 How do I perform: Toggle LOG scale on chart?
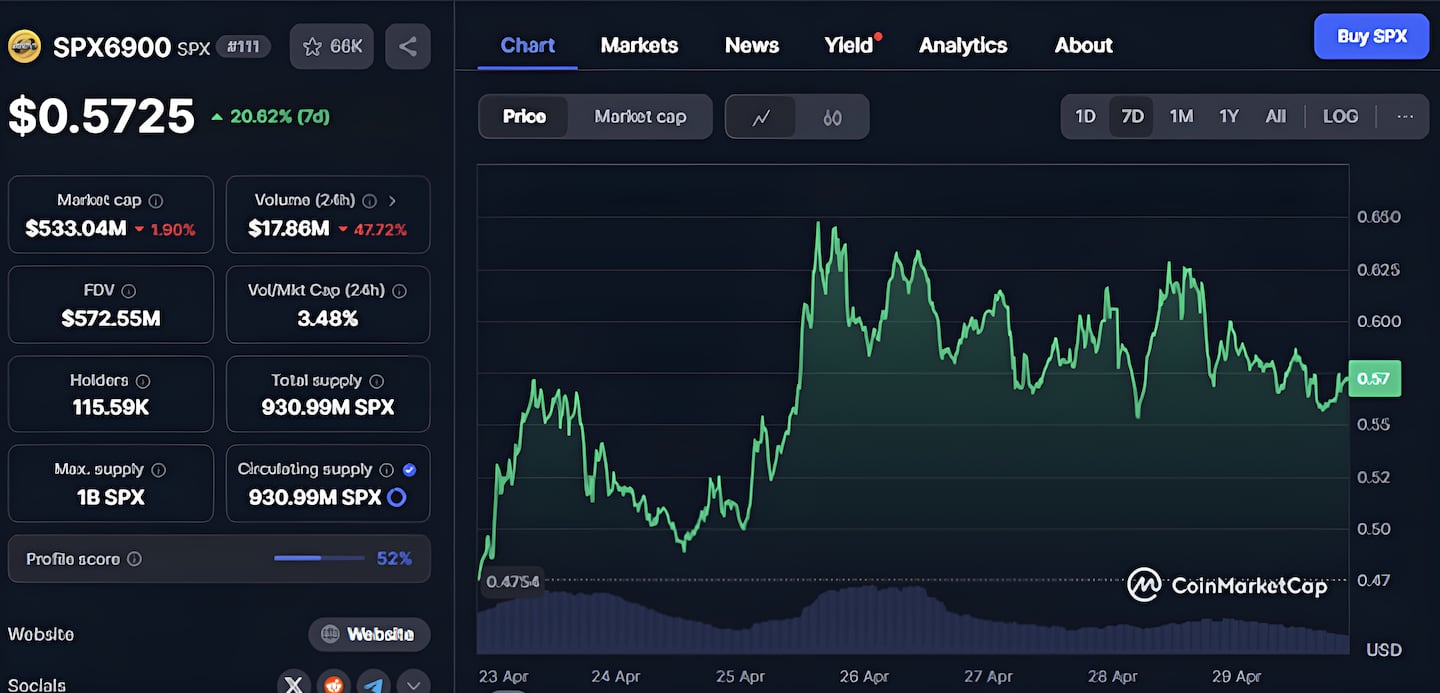point(1340,116)
